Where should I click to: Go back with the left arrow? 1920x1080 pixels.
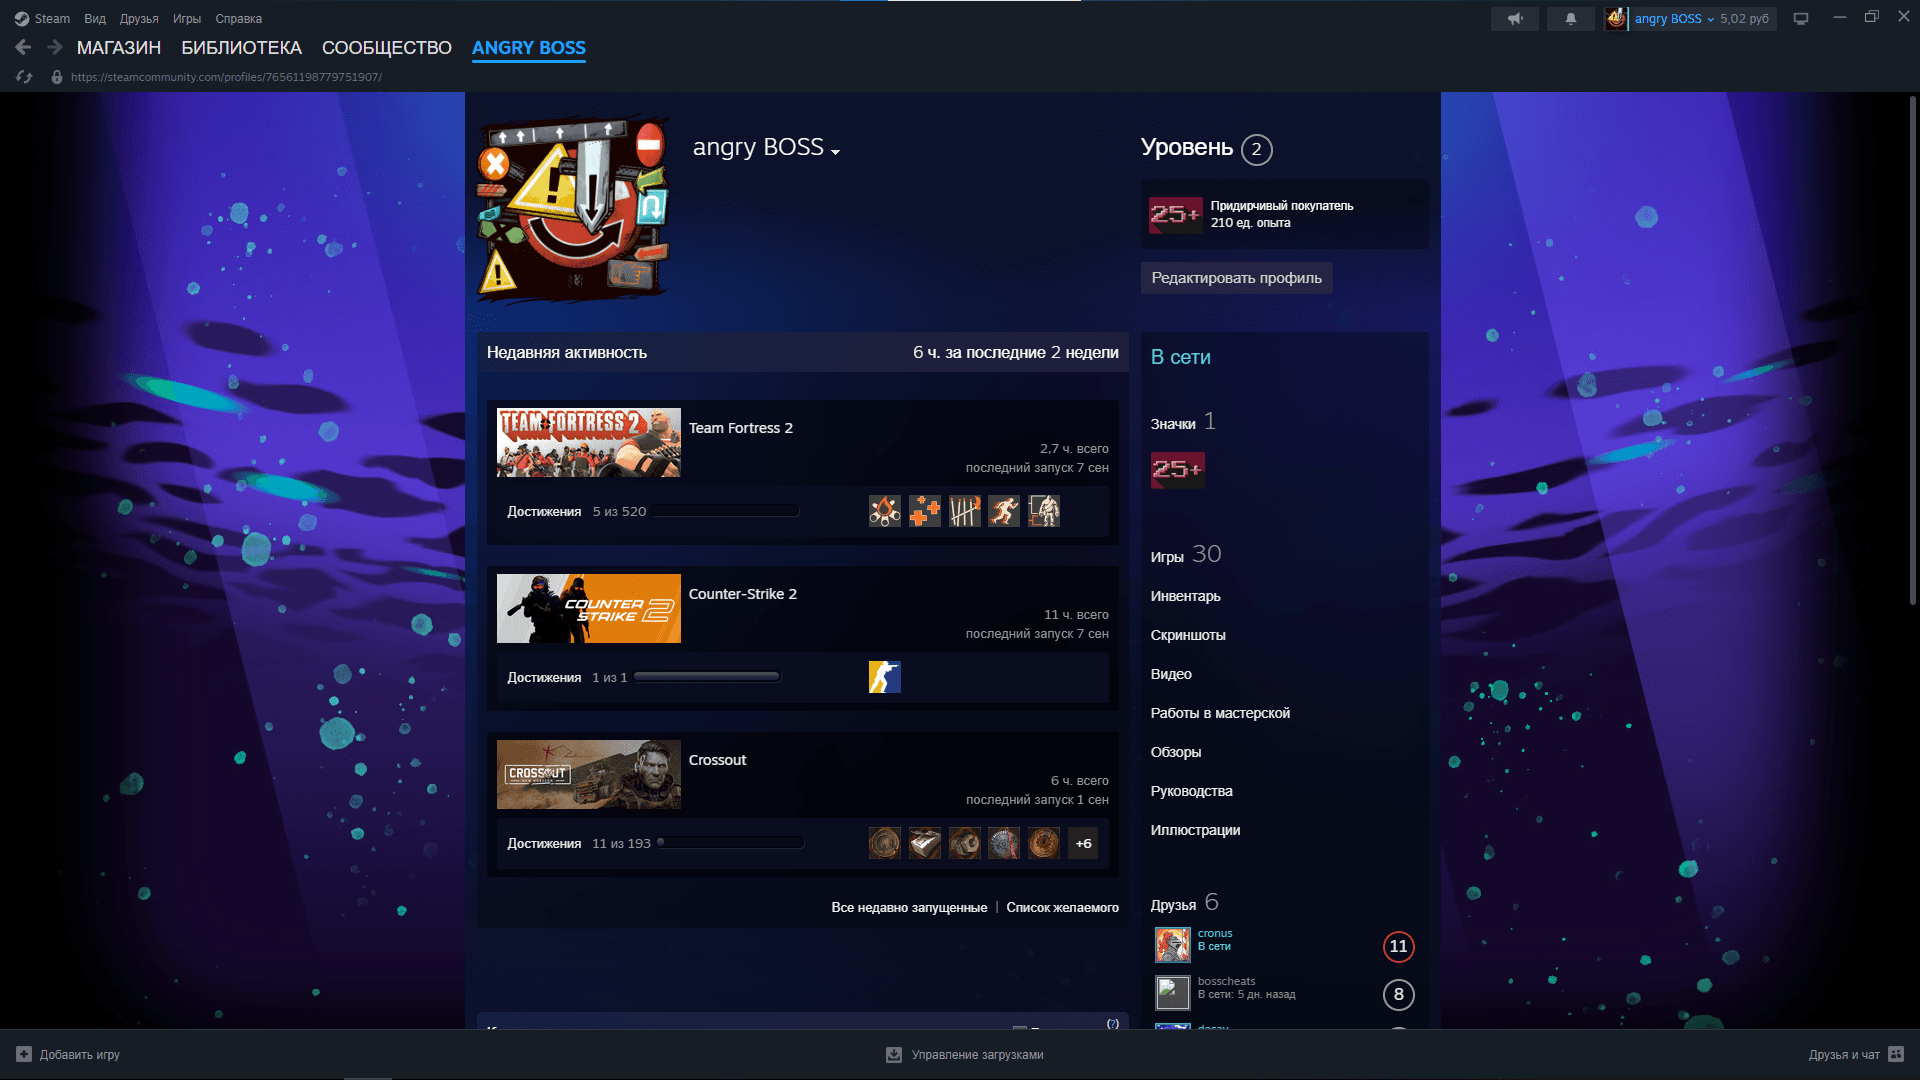(x=24, y=47)
